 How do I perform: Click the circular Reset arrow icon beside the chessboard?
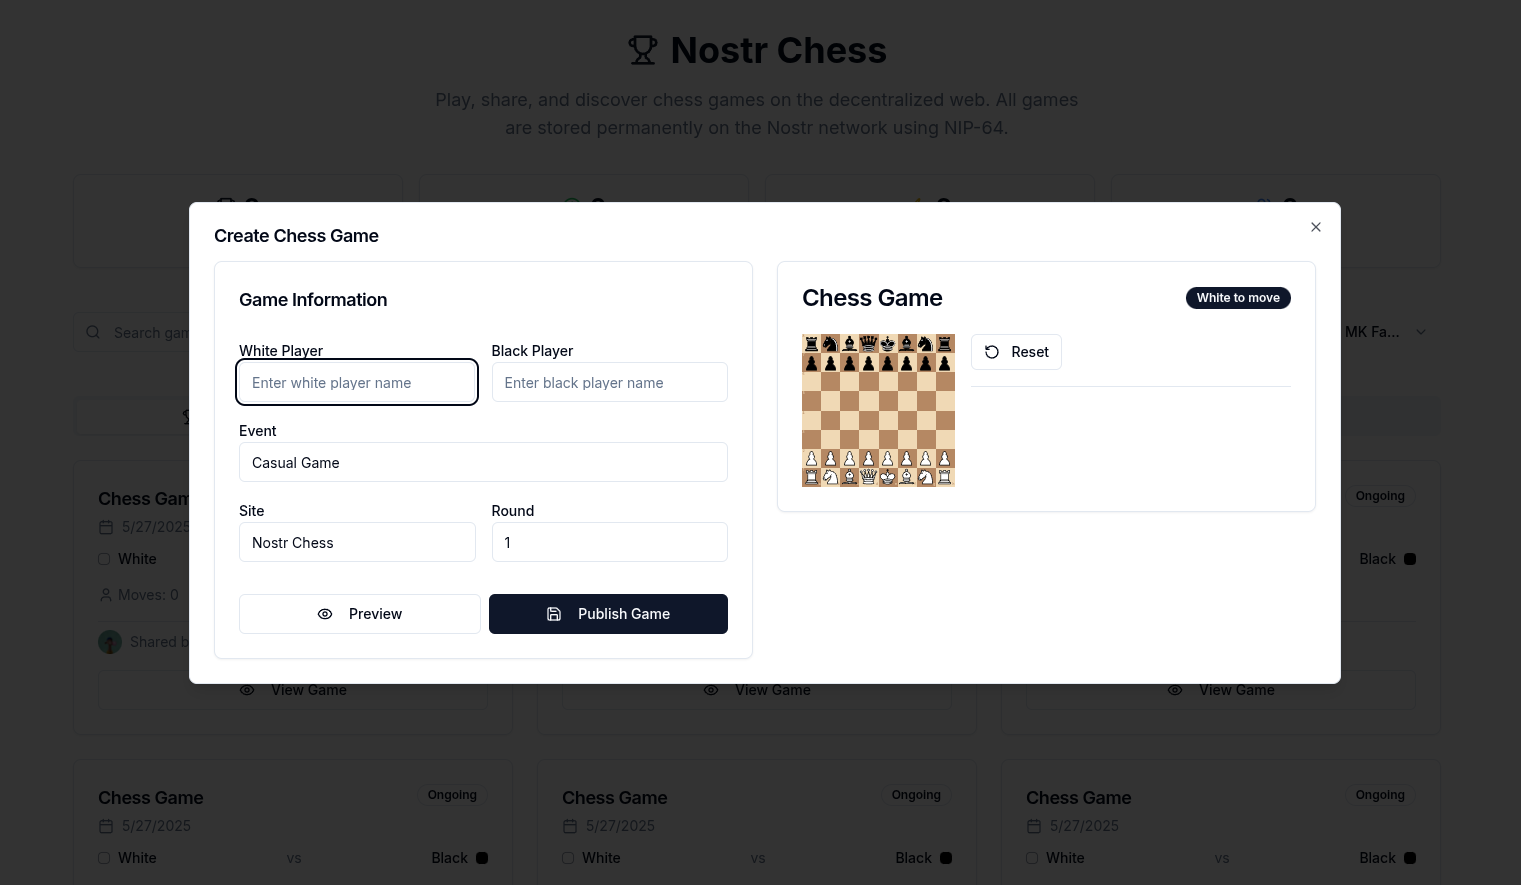pyautogui.click(x=992, y=352)
